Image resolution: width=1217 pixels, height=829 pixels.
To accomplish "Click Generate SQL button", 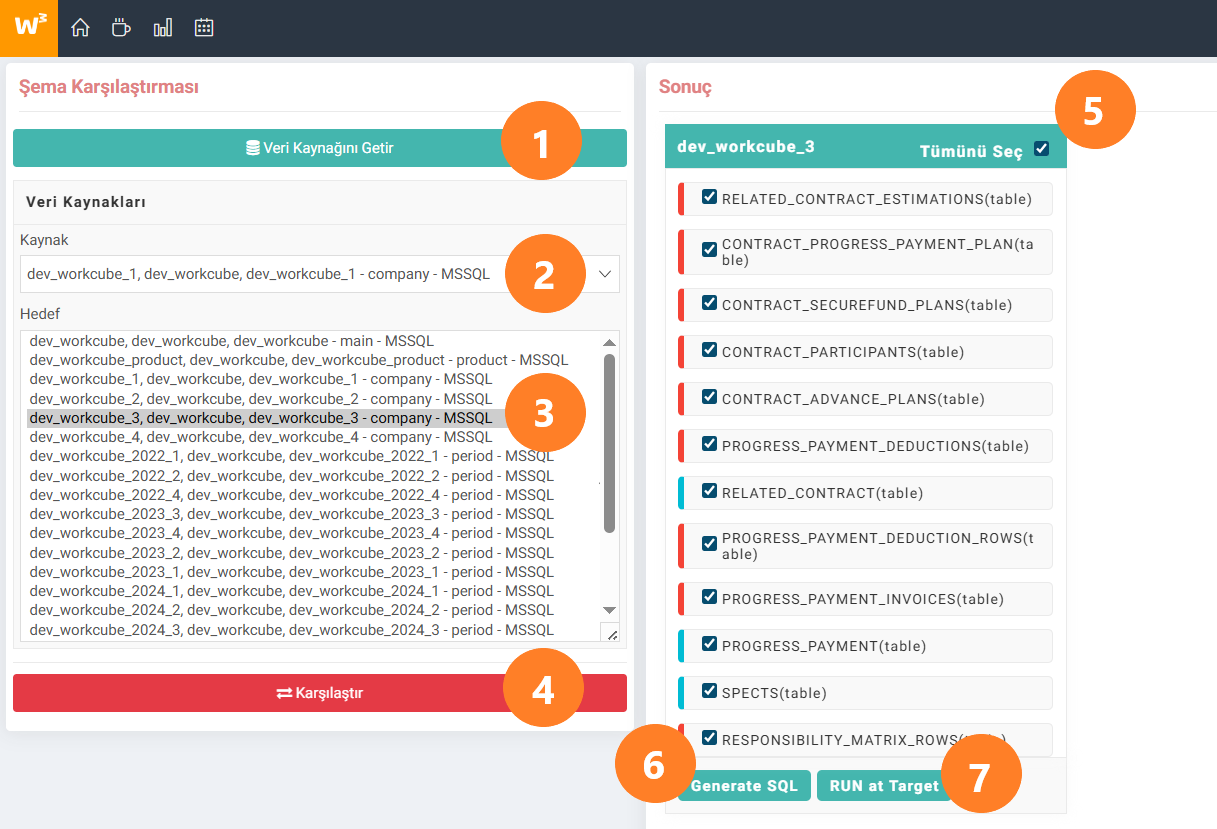I will click(744, 786).
